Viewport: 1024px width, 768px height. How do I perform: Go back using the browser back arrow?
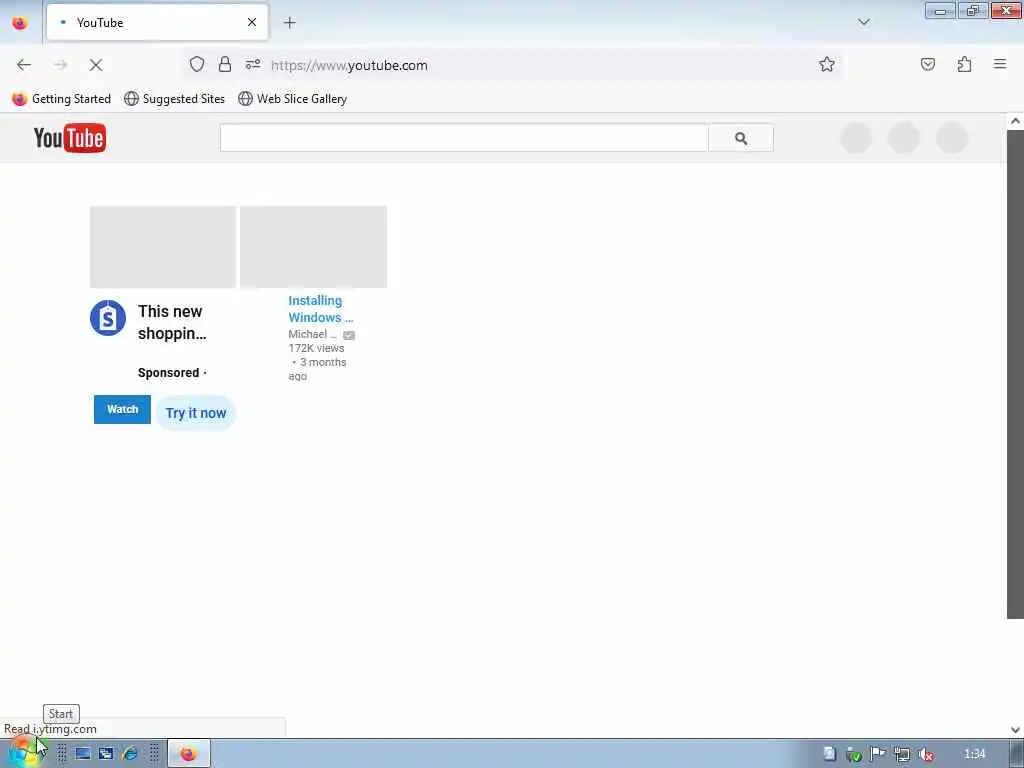pos(24,65)
